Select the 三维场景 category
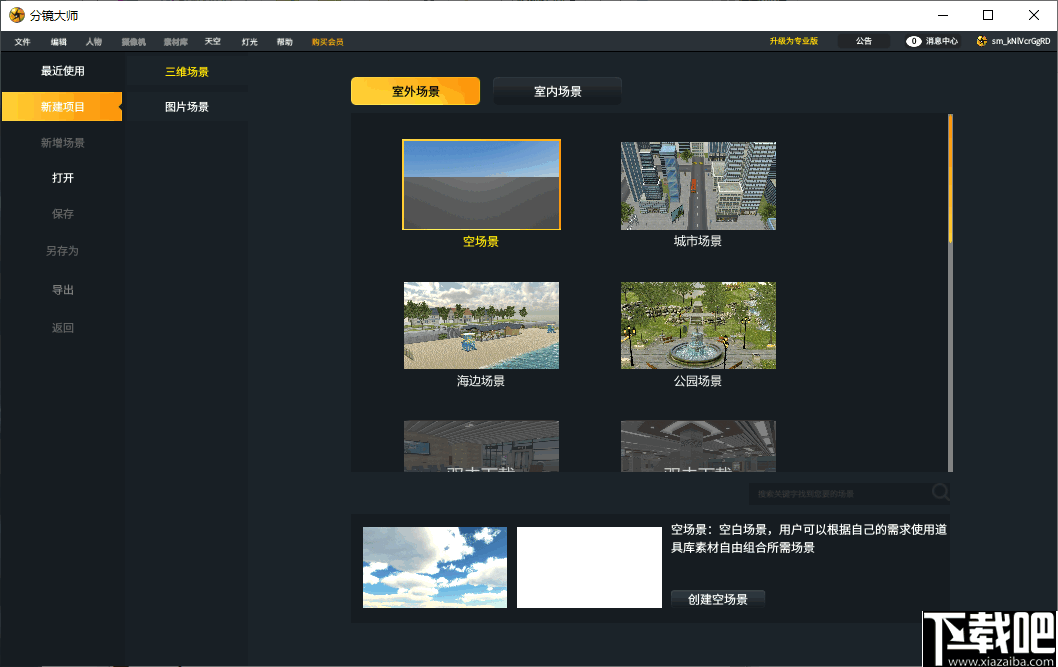Viewport: 1058px width, 667px height. 187,71
